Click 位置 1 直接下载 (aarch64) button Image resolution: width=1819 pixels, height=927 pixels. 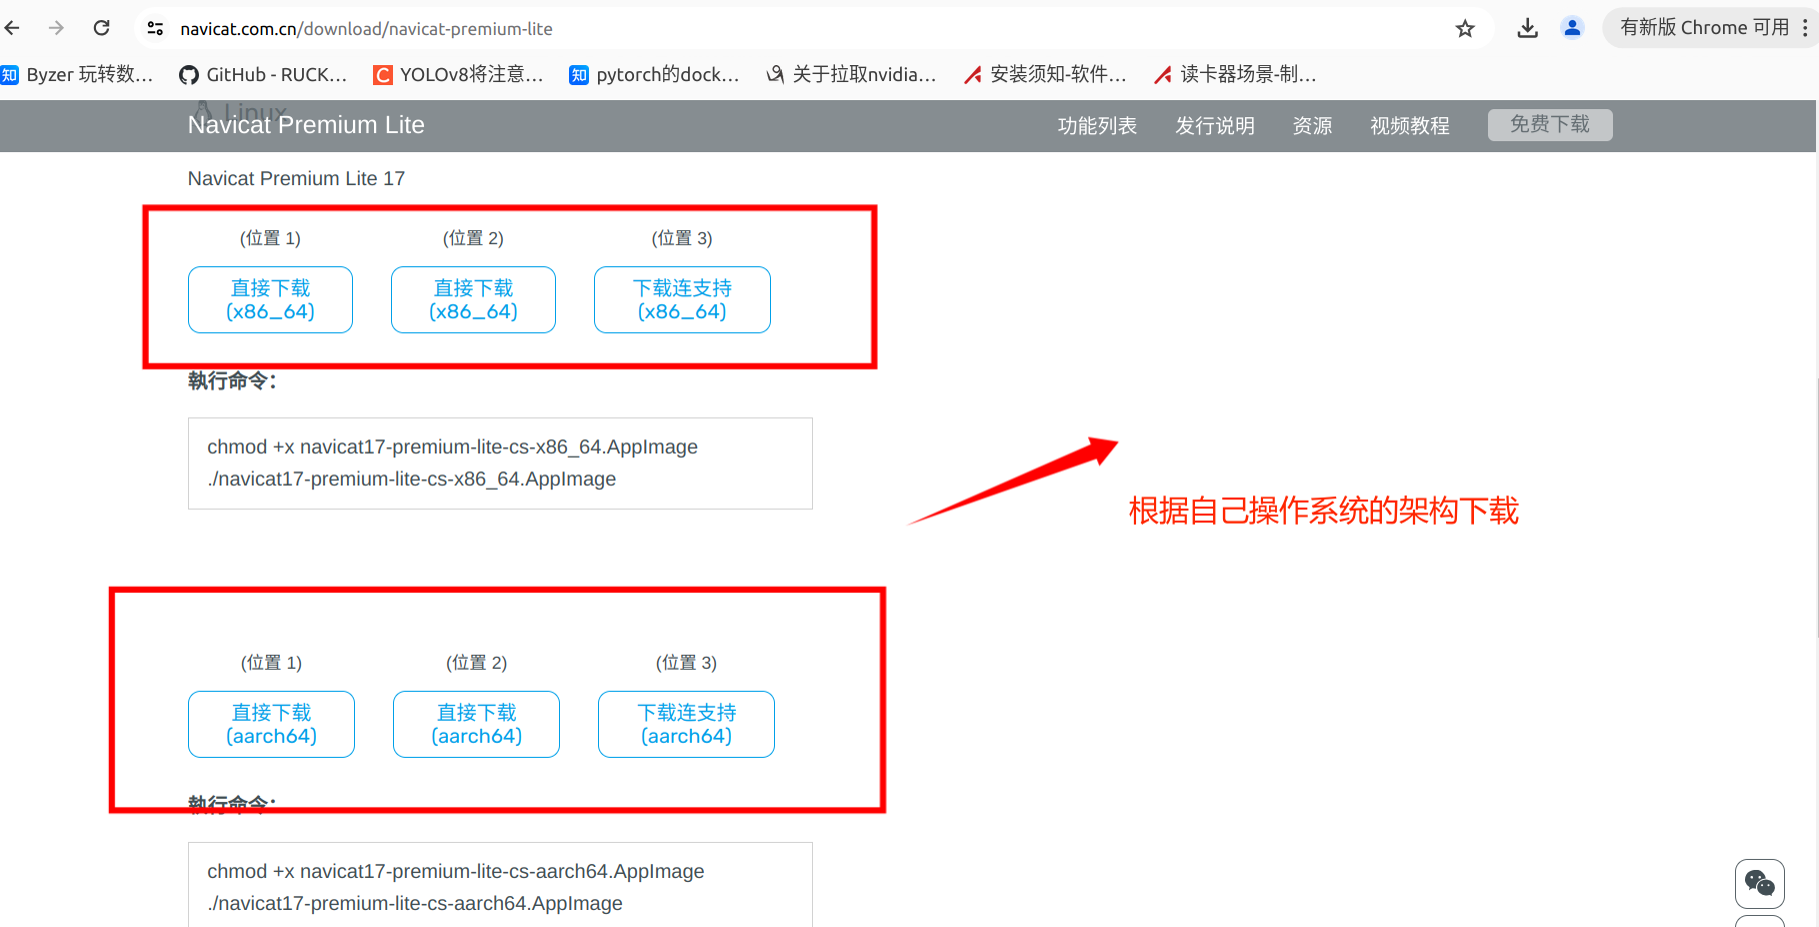(x=271, y=724)
